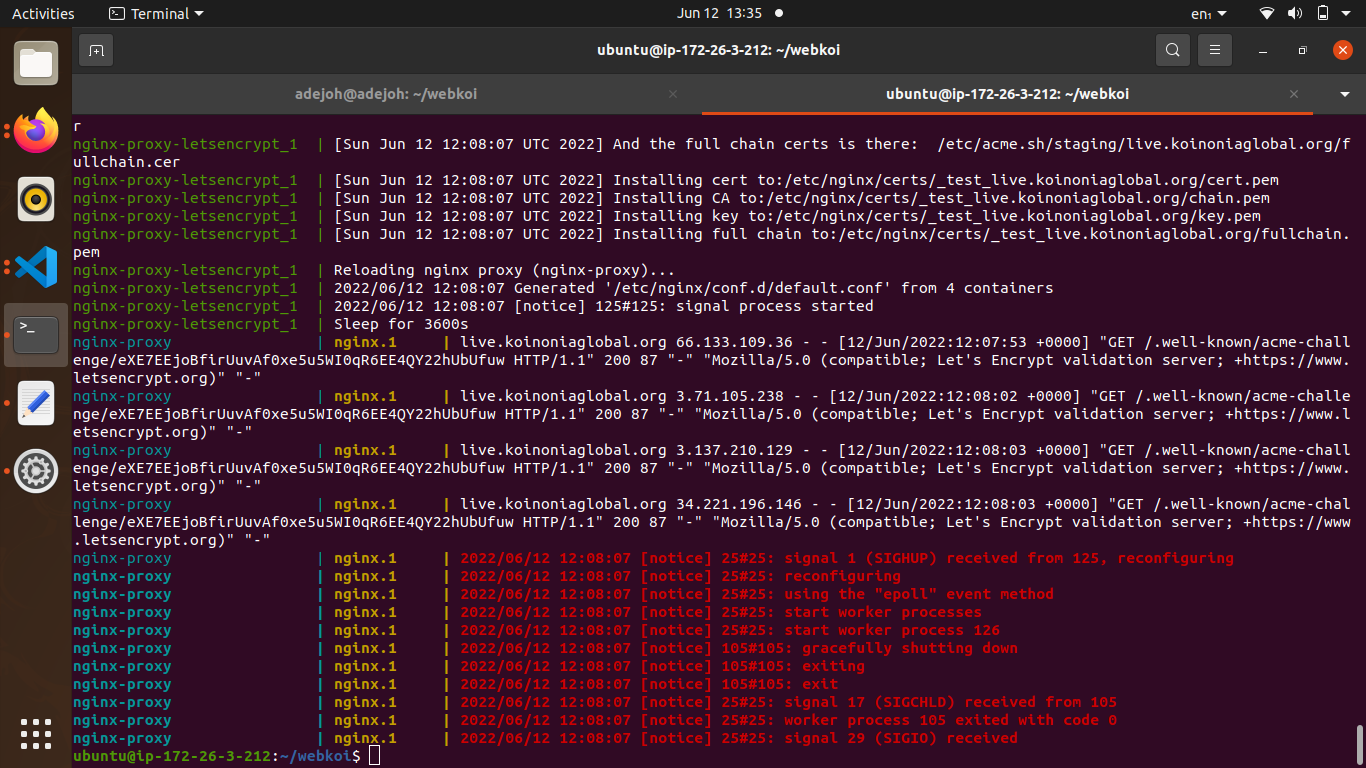Close the adejoh@adejoh terminal tab
The height and width of the screenshot is (768, 1366).
pyautogui.click(x=672, y=93)
